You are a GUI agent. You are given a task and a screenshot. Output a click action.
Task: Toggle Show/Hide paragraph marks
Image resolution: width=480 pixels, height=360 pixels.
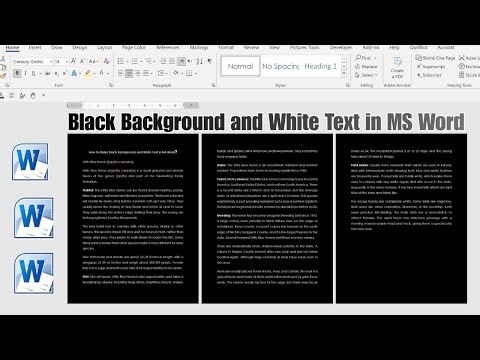209,61
